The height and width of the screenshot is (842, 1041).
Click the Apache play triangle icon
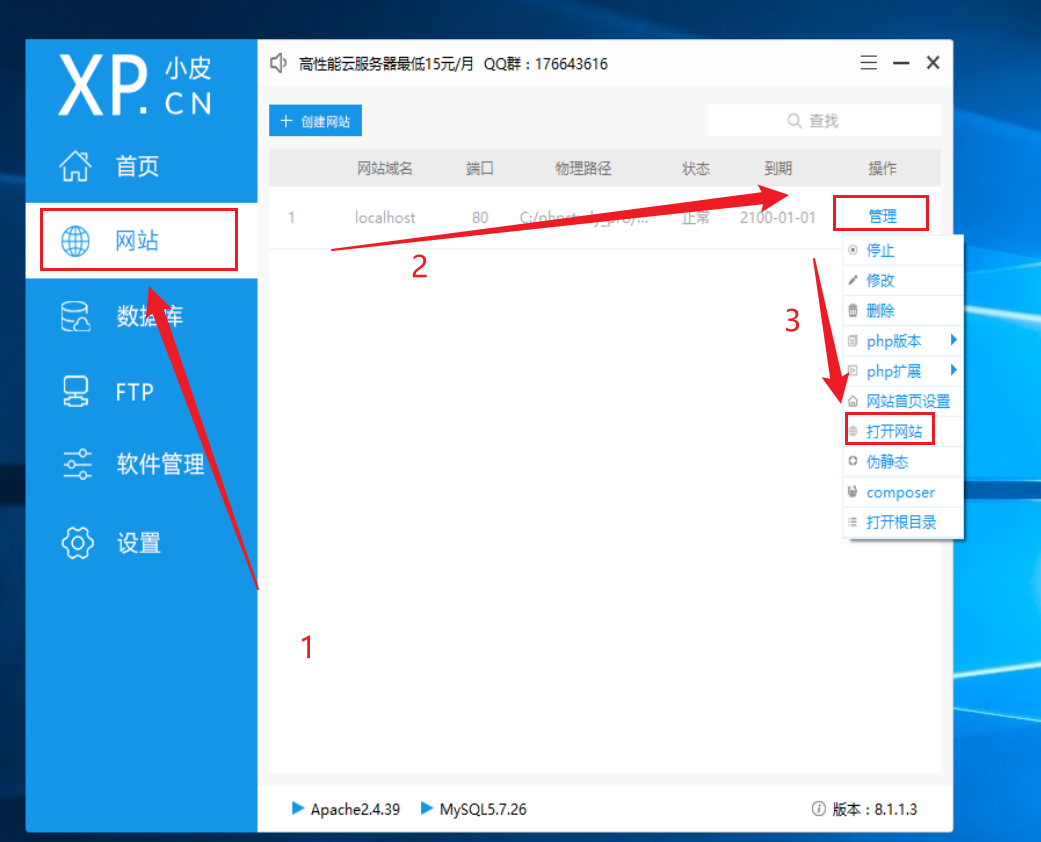tap(297, 808)
